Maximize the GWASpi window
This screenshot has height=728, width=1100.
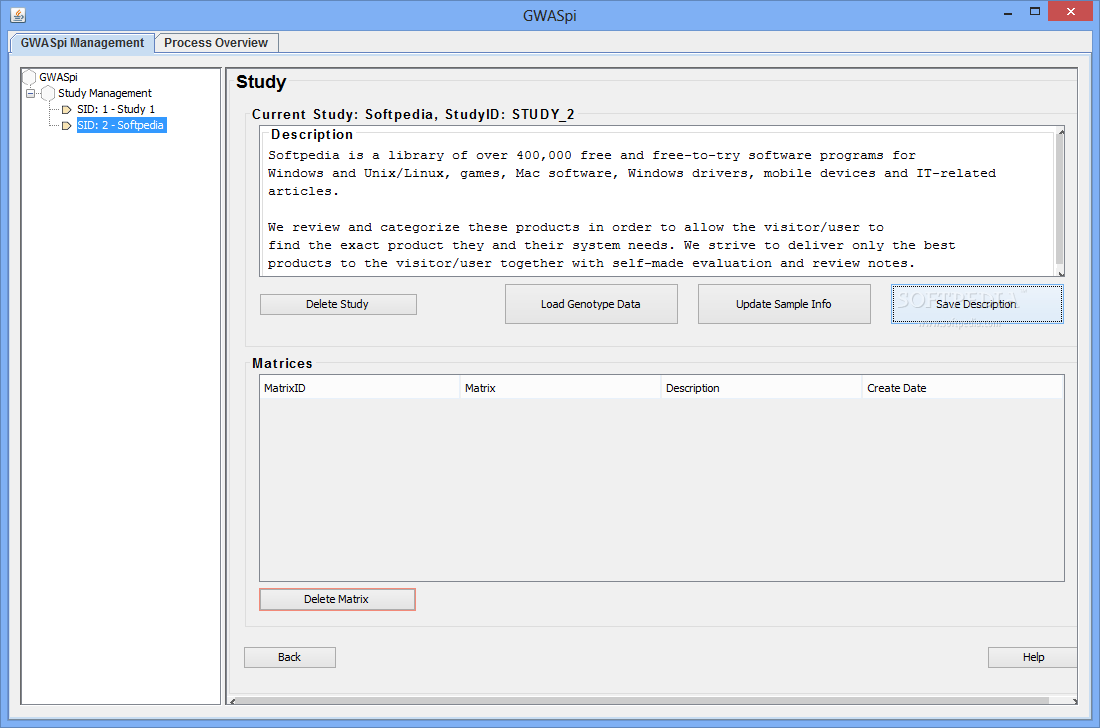click(x=1035, y=12)
